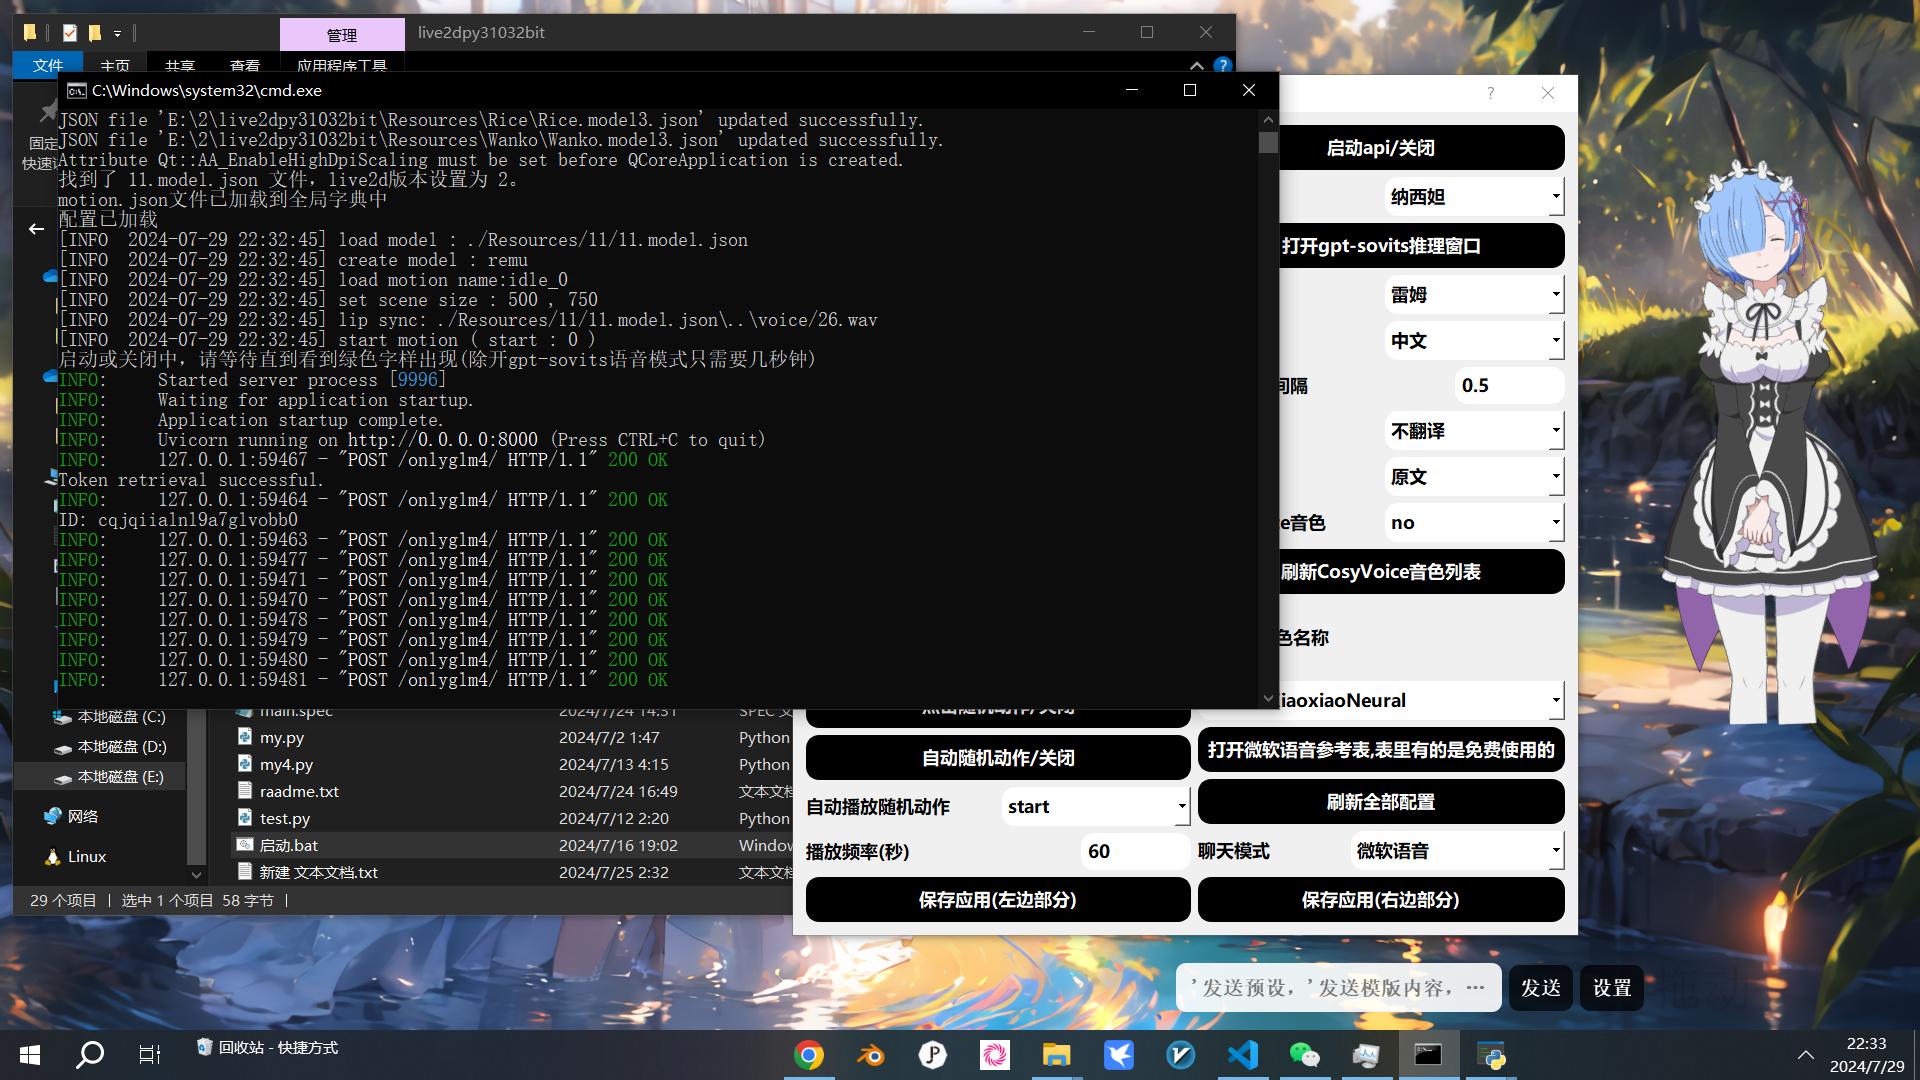Open WeChat from the taskbar
This screenshot has height=1080, width=1920.
click(x=1305, y=1055)
